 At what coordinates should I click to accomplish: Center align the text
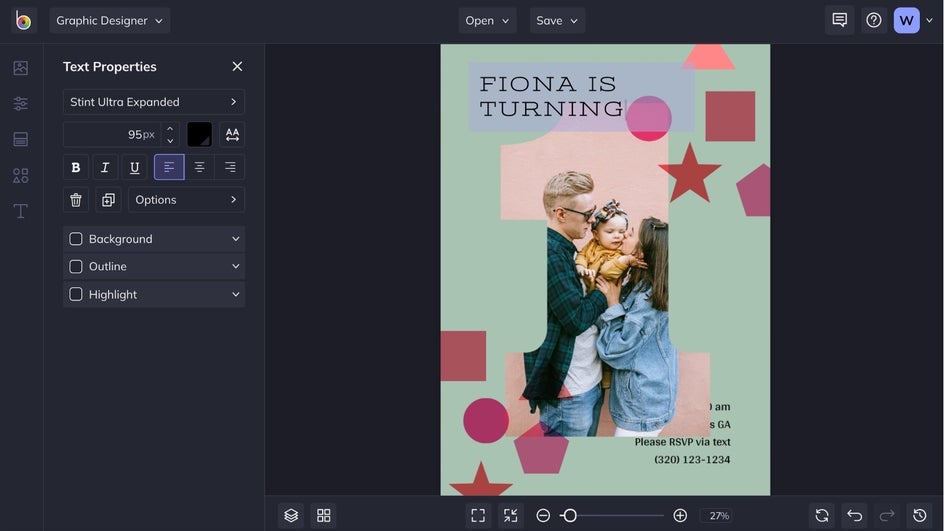200,167
